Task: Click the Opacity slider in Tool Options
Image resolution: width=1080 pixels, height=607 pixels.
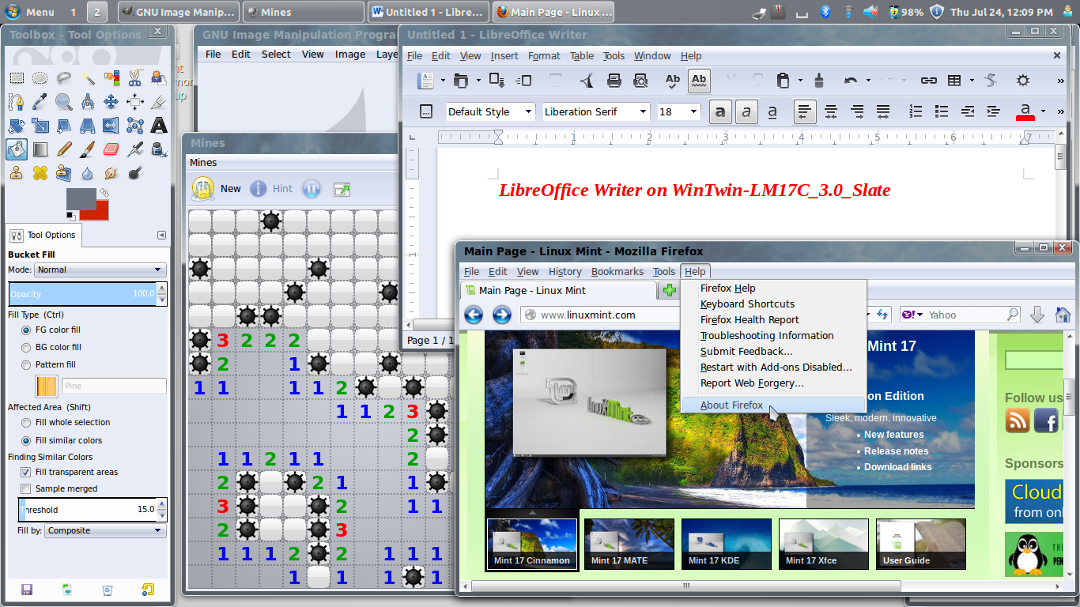Action: (x=83, y=294)
